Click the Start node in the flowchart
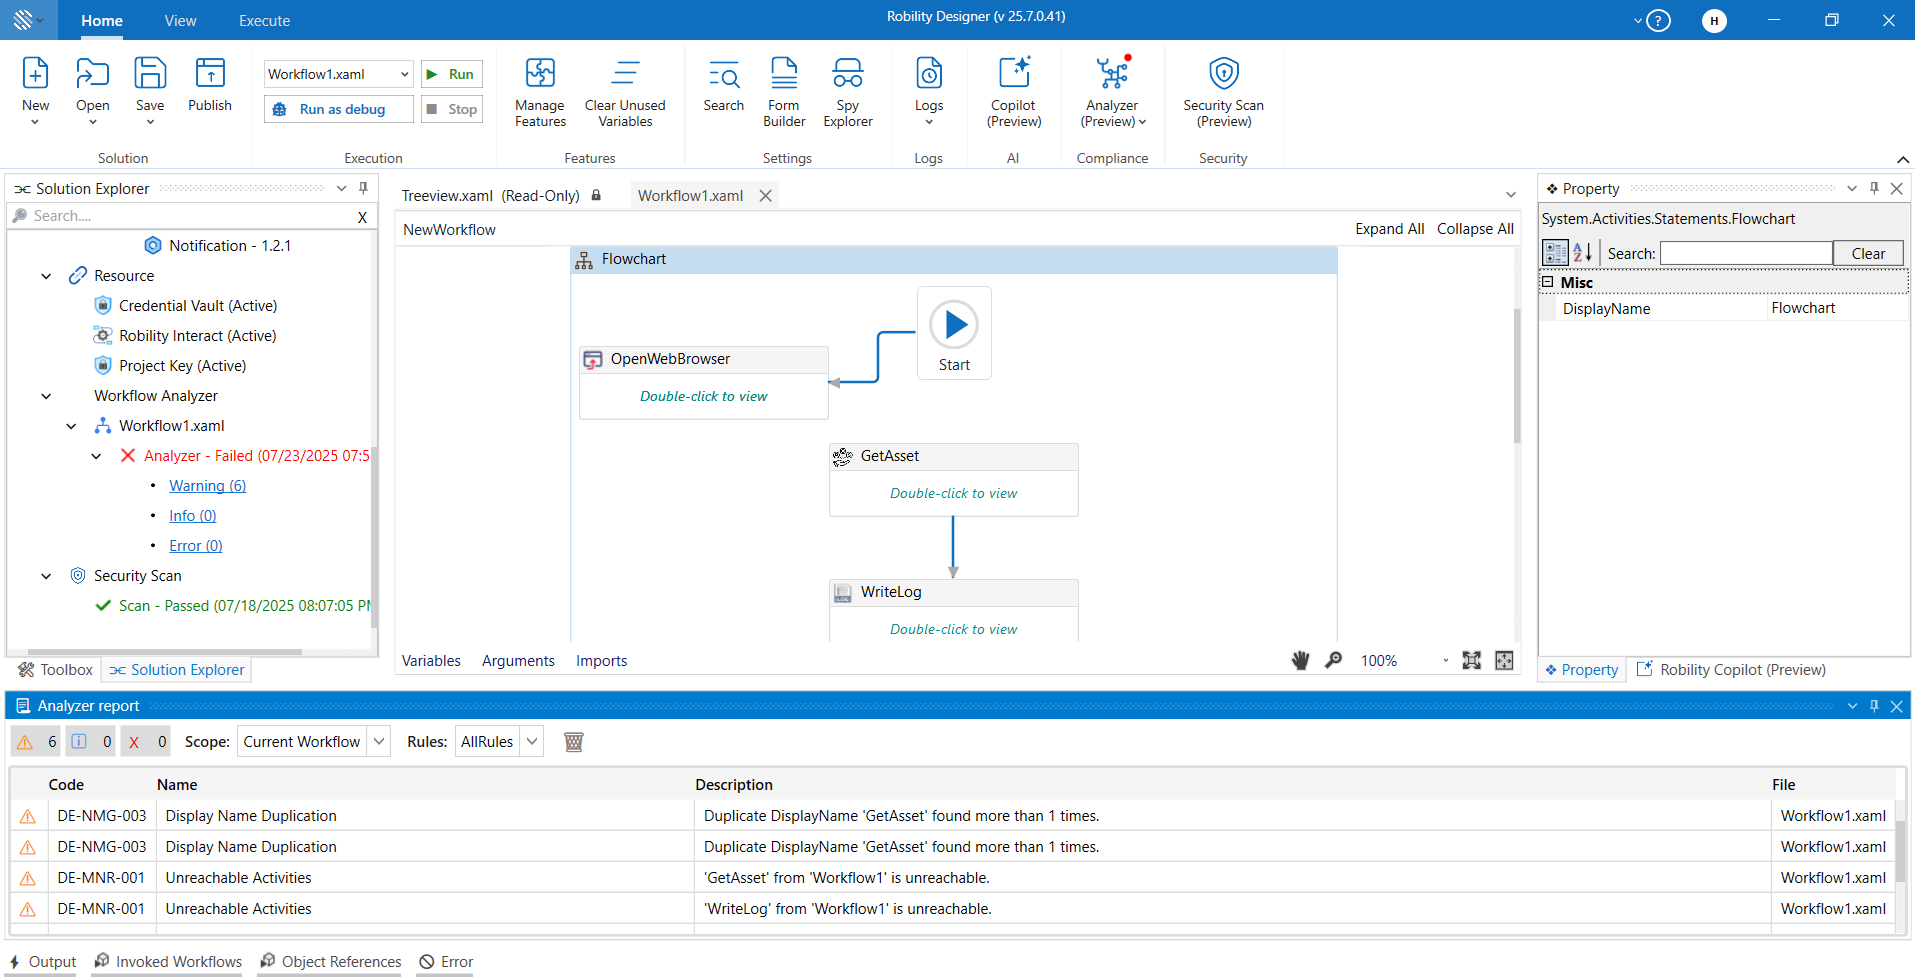 tap(954, 333)
